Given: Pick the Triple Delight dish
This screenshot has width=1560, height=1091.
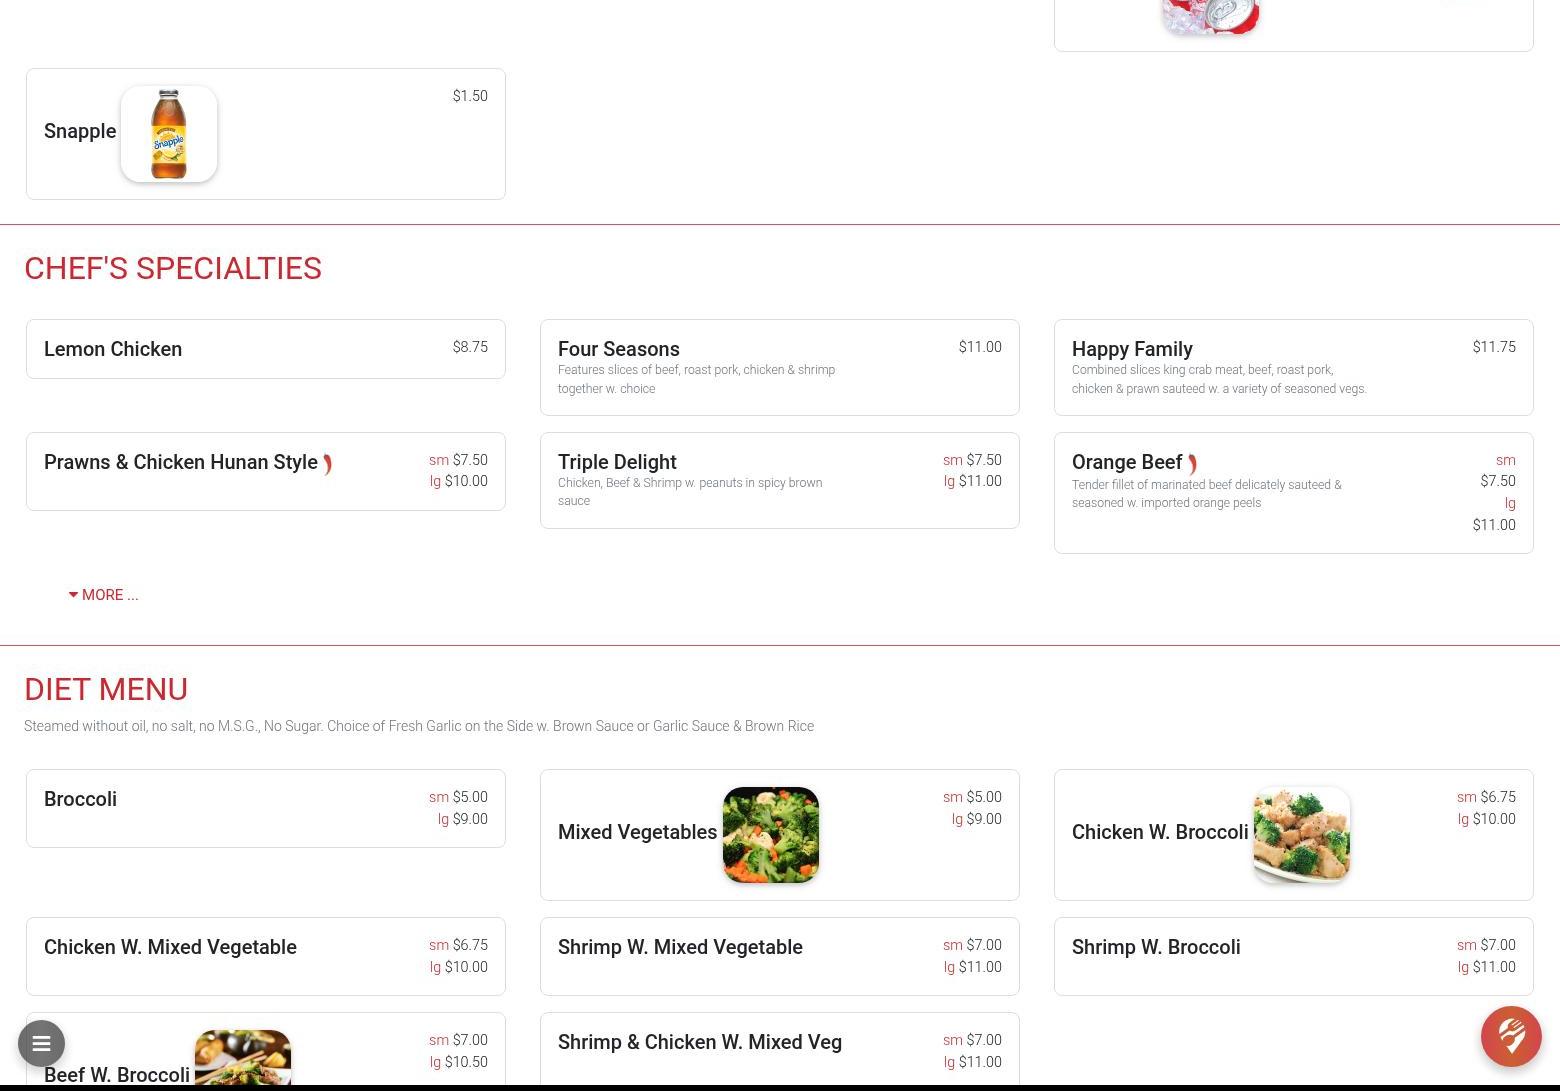Looking at the screenshot, I should 780,480.
